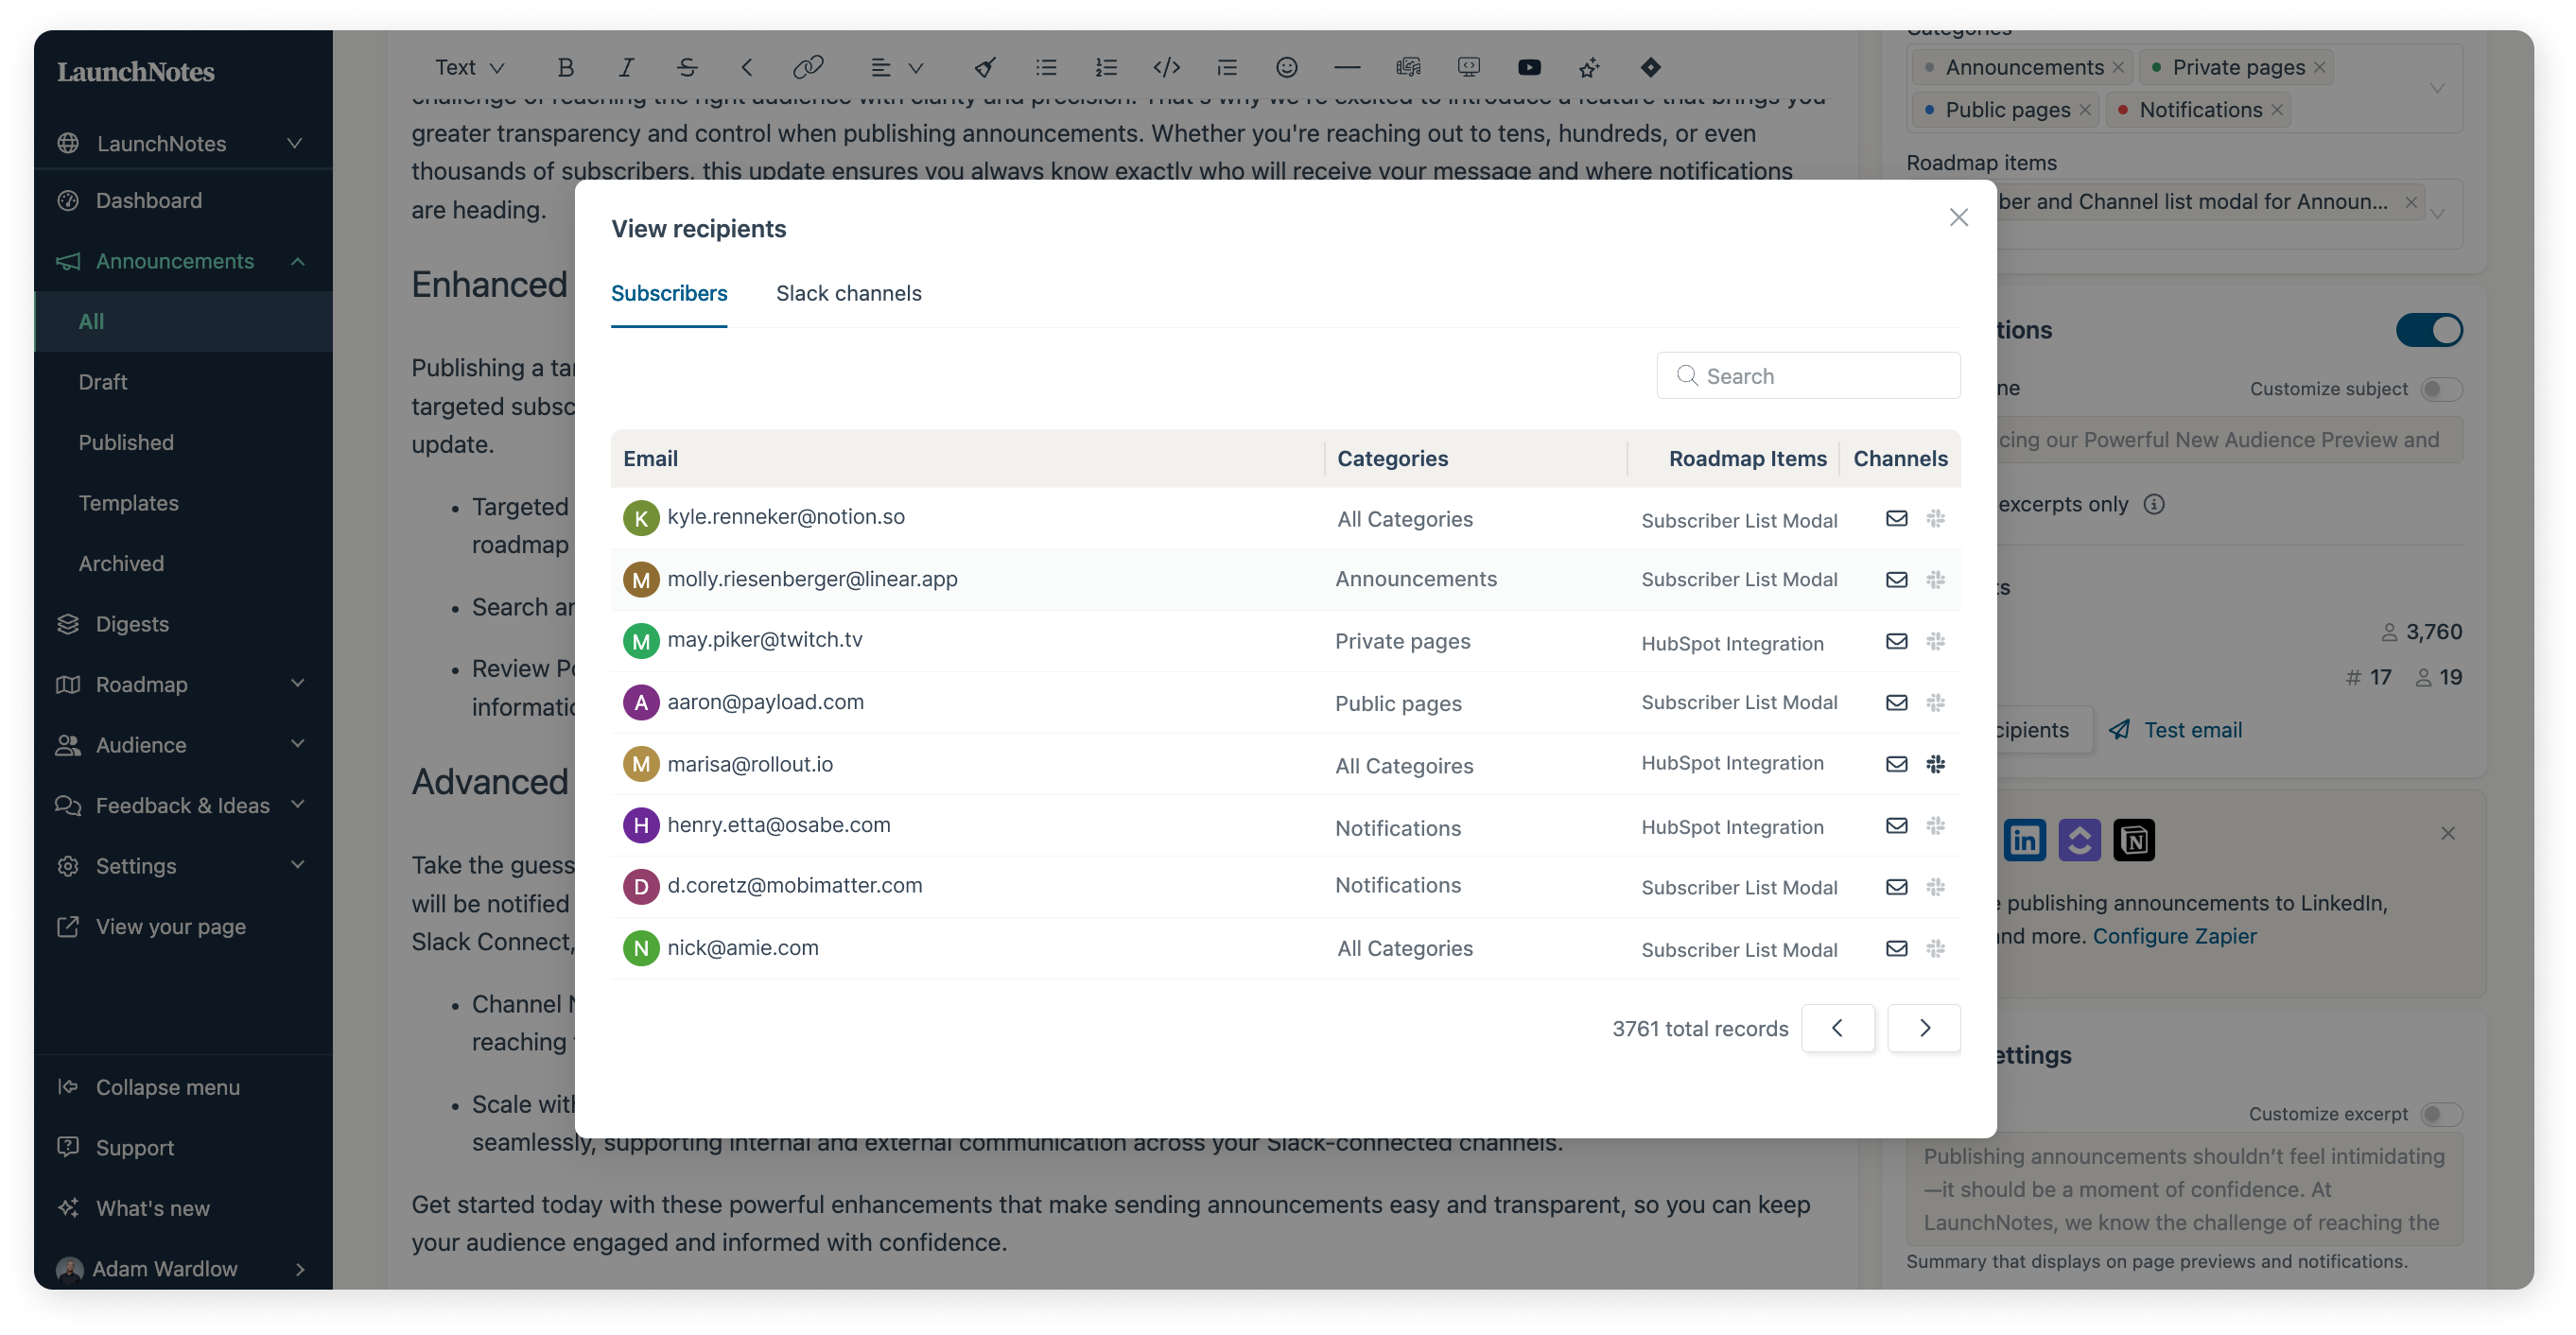The width and height of the screenshot is (2576, 1335).
Task: Select the Subscribers tab
Action: pyautogui.click(x=668, y=293)
